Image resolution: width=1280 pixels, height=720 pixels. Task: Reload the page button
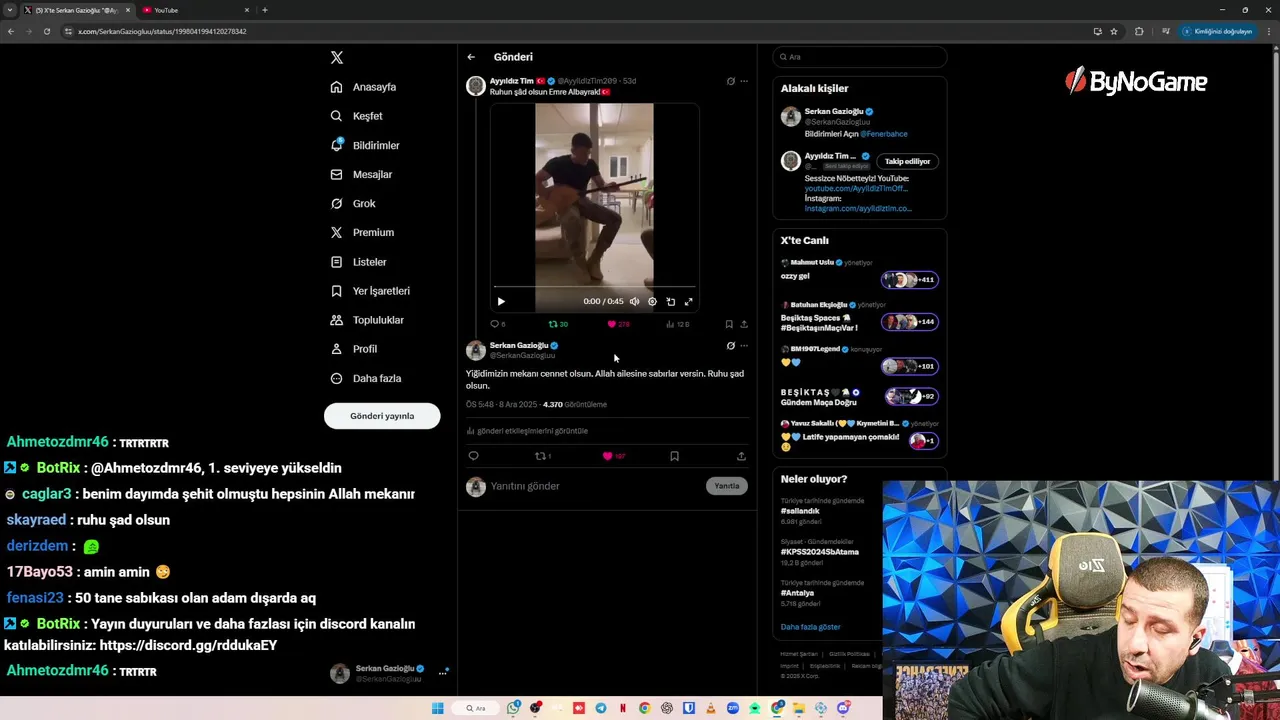click(x=46, y=31)
